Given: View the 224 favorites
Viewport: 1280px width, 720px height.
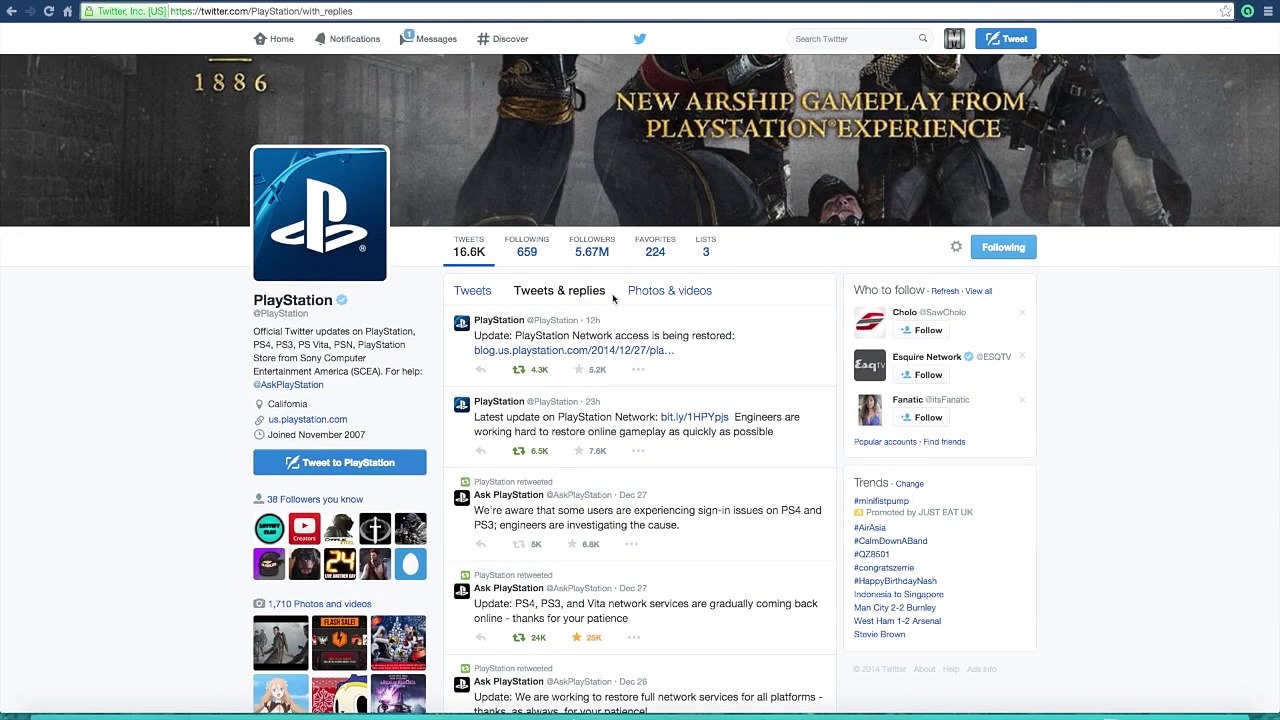Looking at the screenshot, I should pos(655,247).
